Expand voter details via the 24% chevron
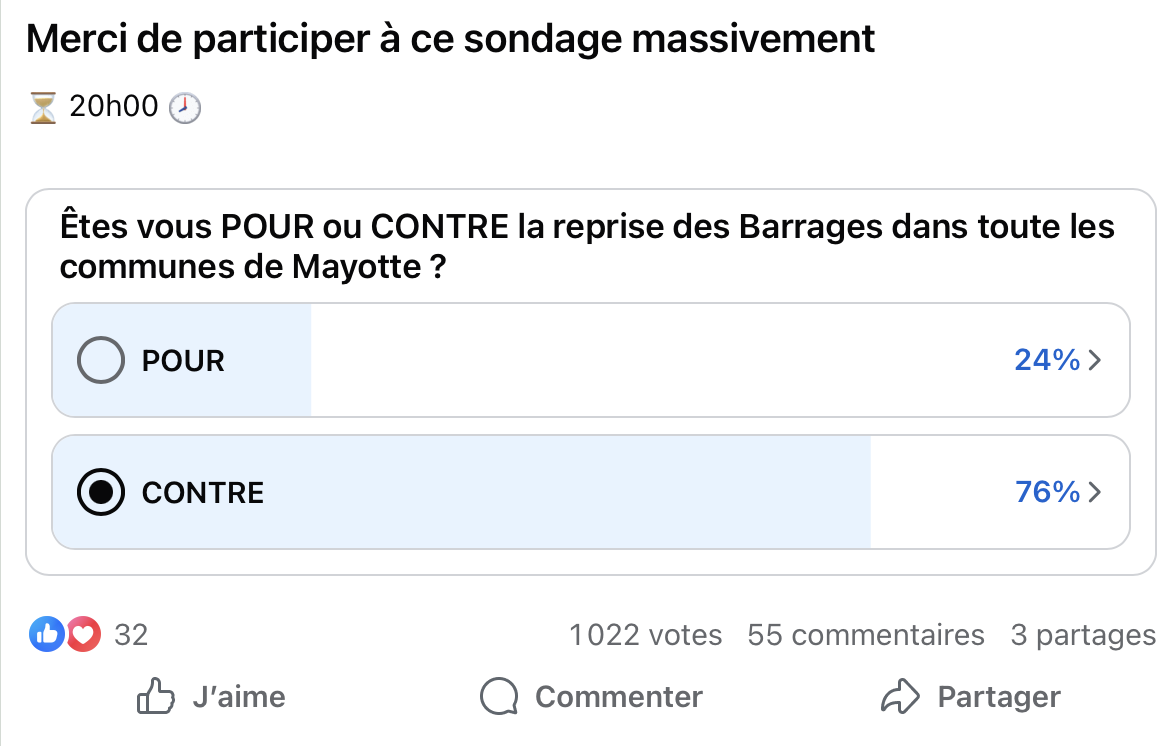 (1094, 360)
